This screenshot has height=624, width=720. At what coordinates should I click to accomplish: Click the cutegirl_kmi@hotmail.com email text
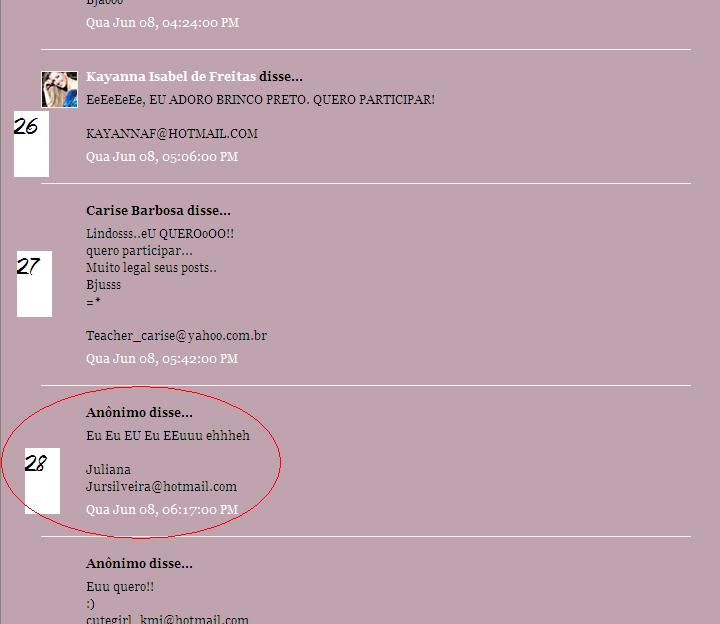click(x=167, y=619)
